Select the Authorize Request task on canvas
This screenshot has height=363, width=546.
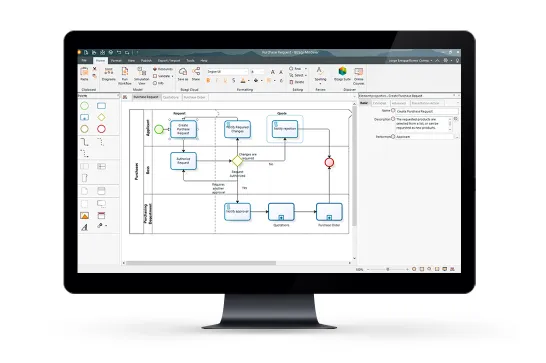[x=183, y=161]
